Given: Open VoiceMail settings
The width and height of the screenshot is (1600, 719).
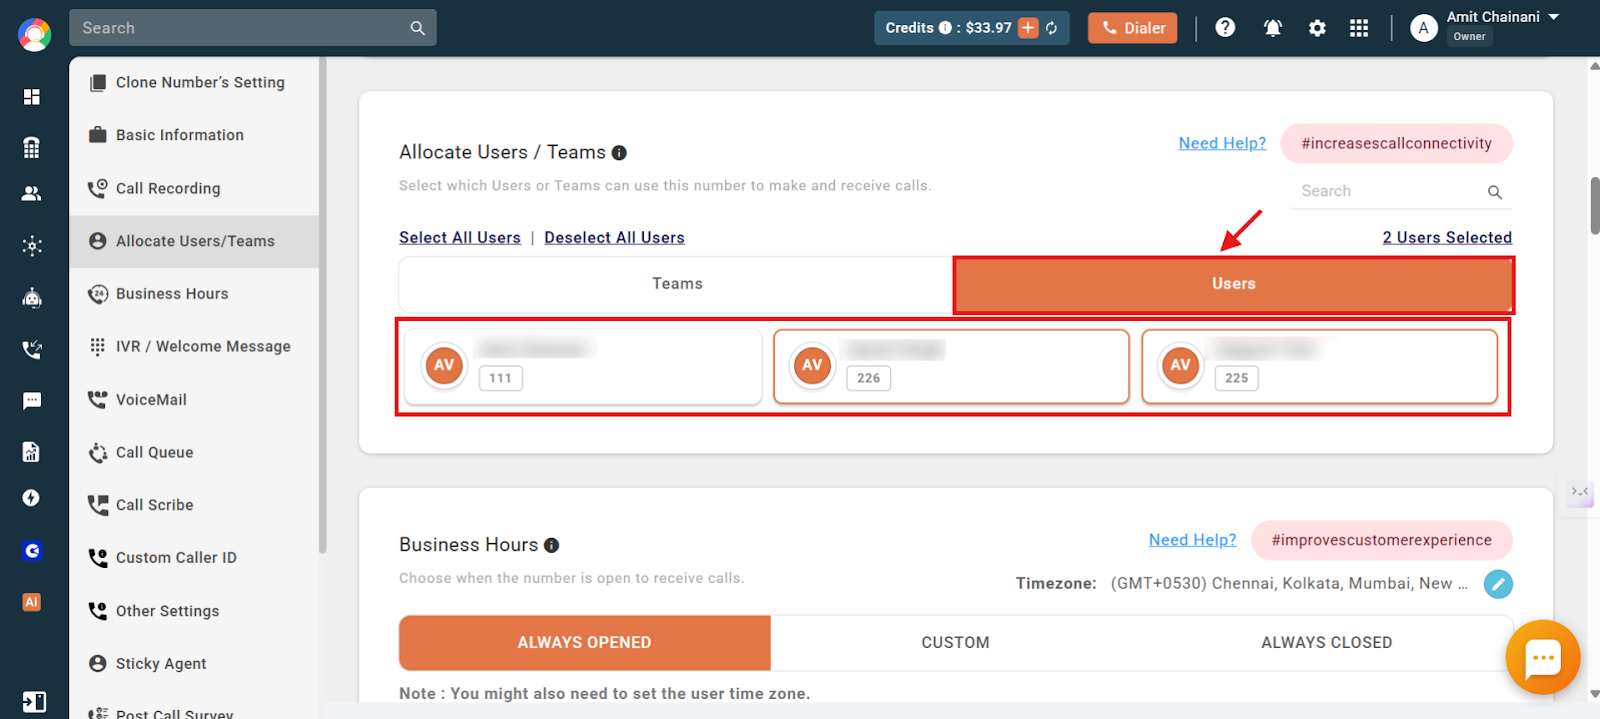Looking at the screenshot, I should pyautogui.click(x=195, y=400).
